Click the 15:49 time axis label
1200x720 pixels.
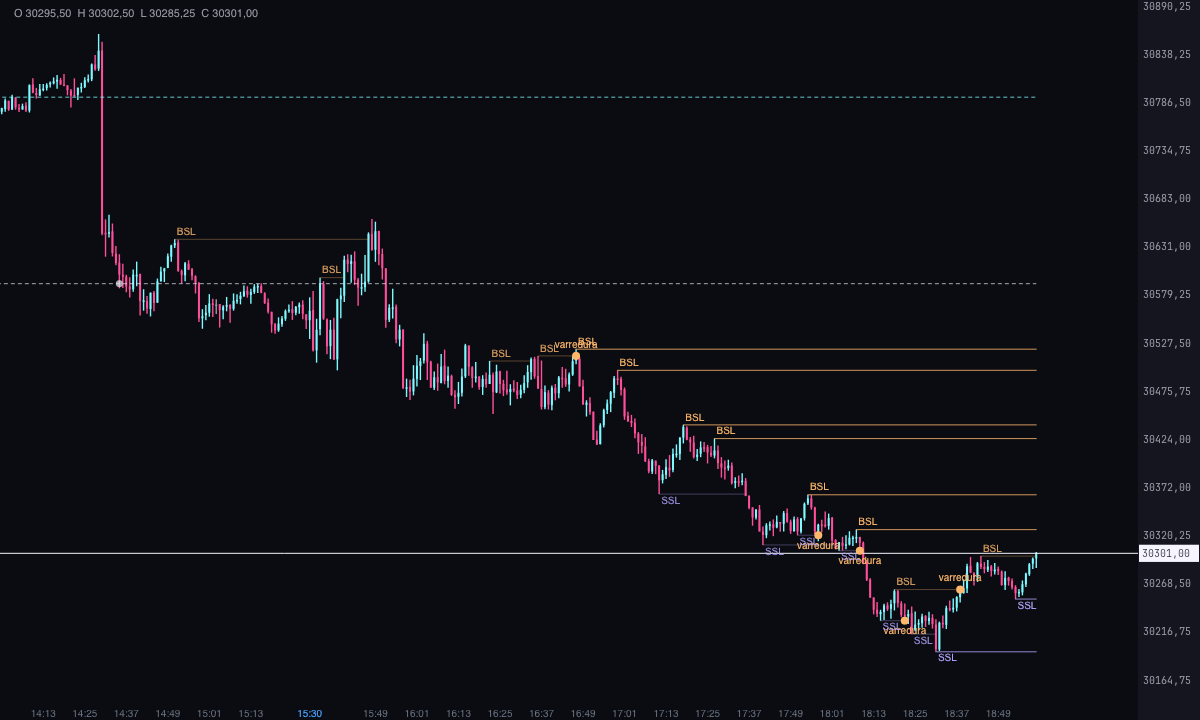(376, 714)
